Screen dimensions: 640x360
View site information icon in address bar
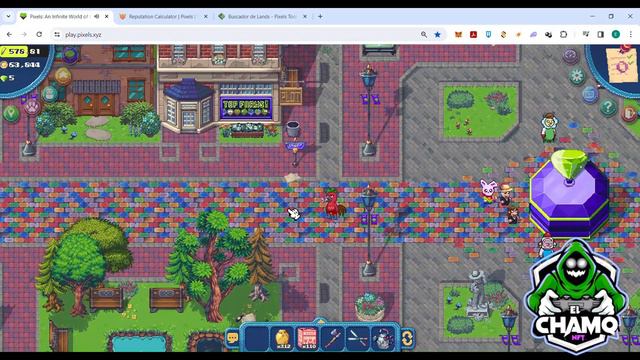click(x=57, y=35)
